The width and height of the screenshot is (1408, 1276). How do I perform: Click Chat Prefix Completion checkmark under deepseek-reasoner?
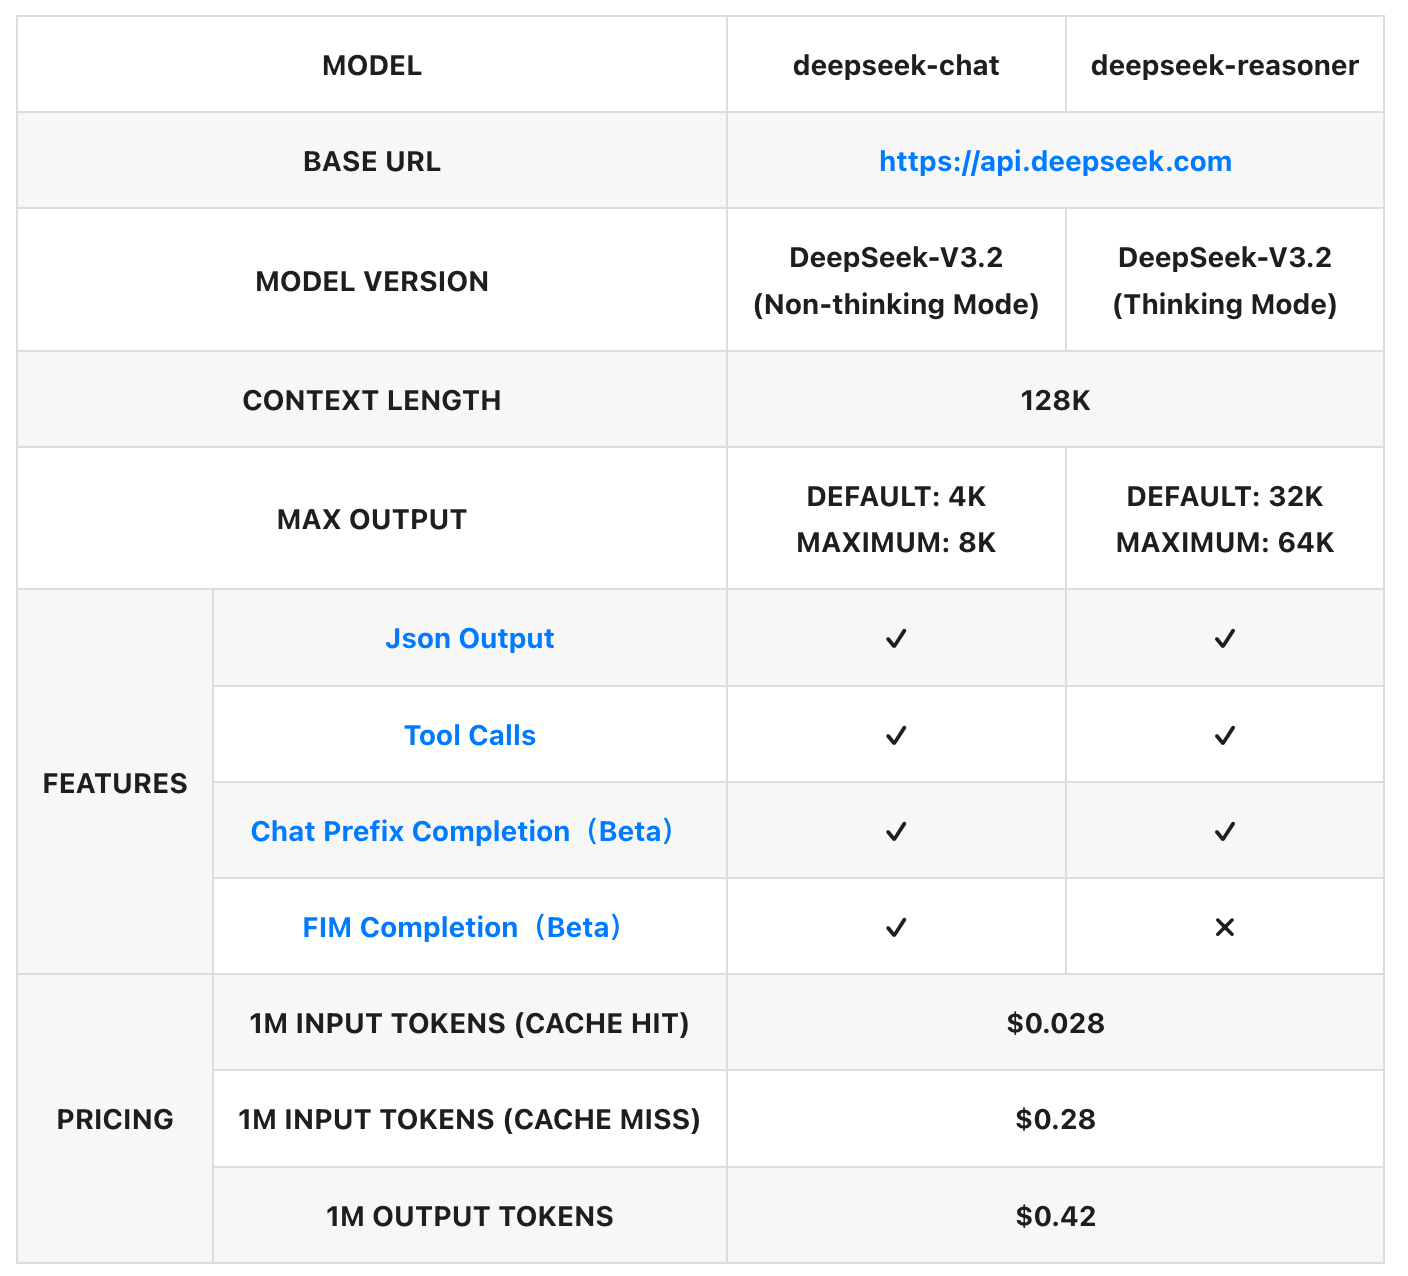click(x=1225, y=831)
